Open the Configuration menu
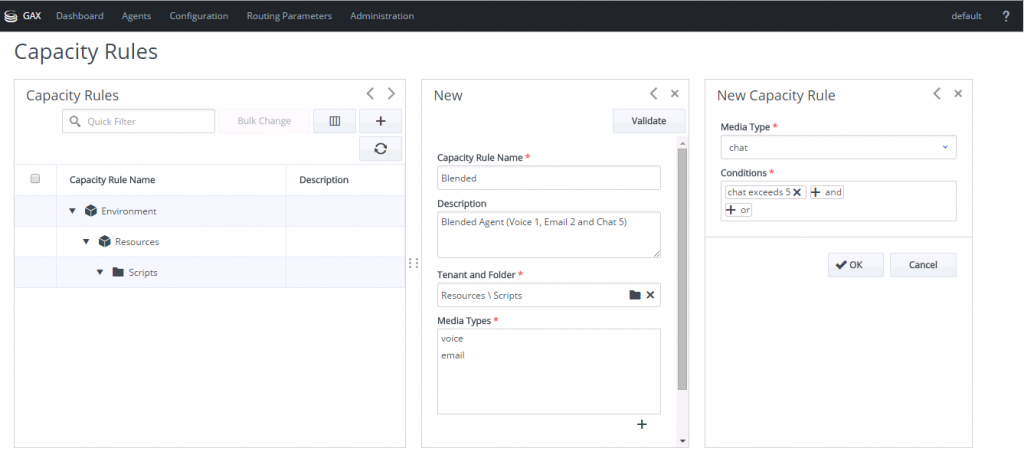 point(199,16)
